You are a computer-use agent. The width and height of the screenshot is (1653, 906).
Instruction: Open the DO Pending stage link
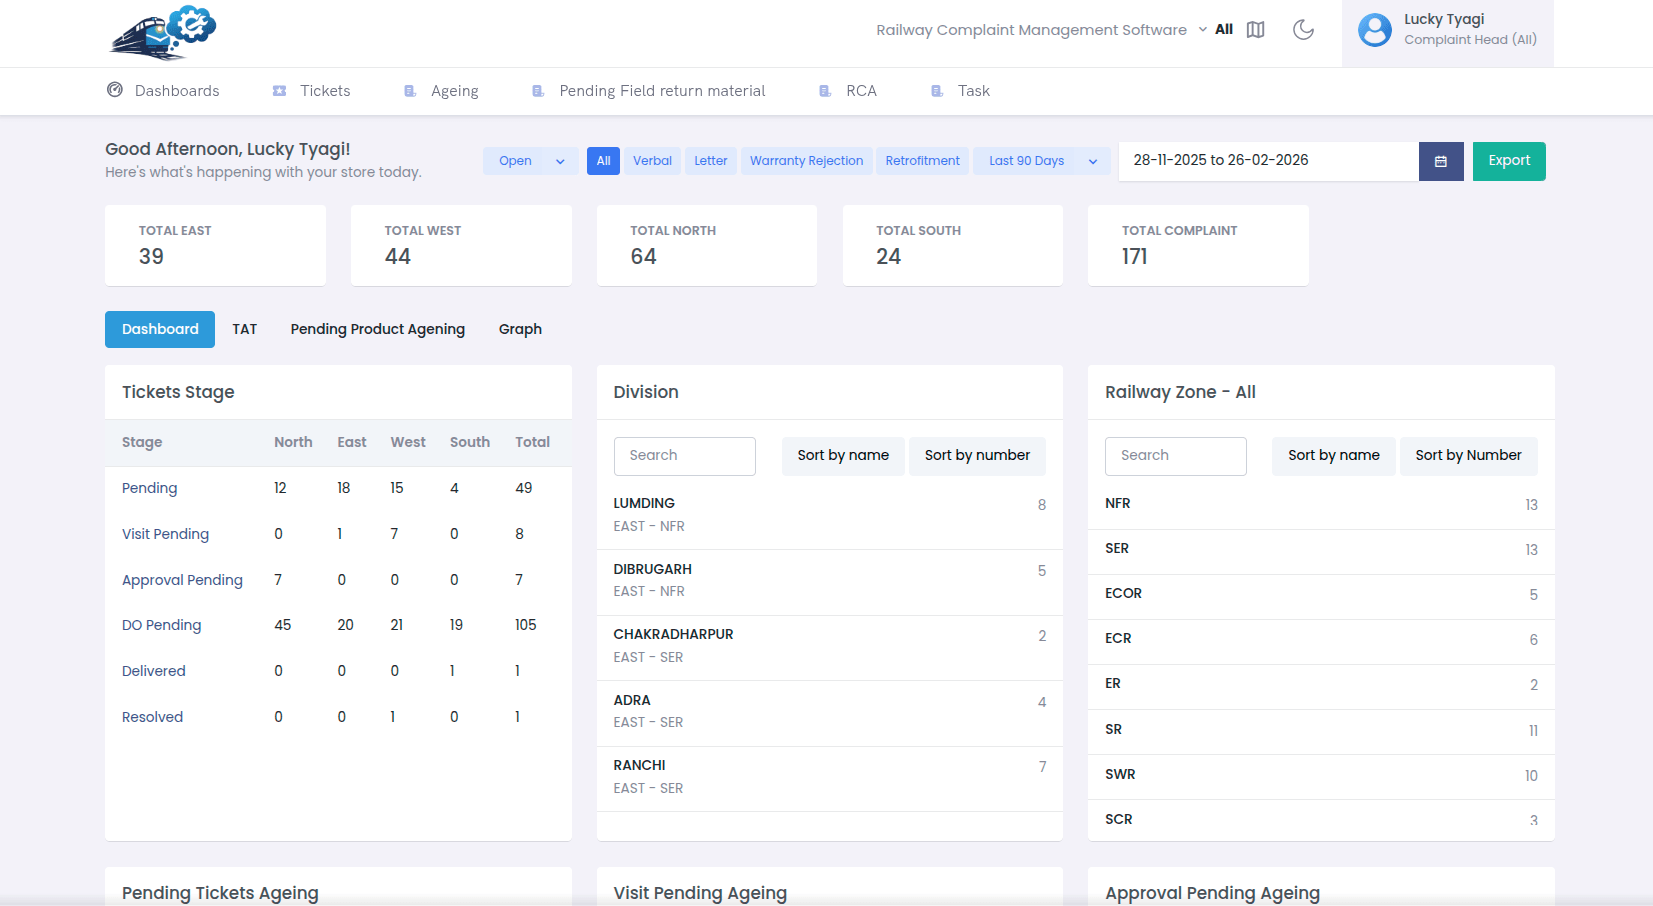161,625
